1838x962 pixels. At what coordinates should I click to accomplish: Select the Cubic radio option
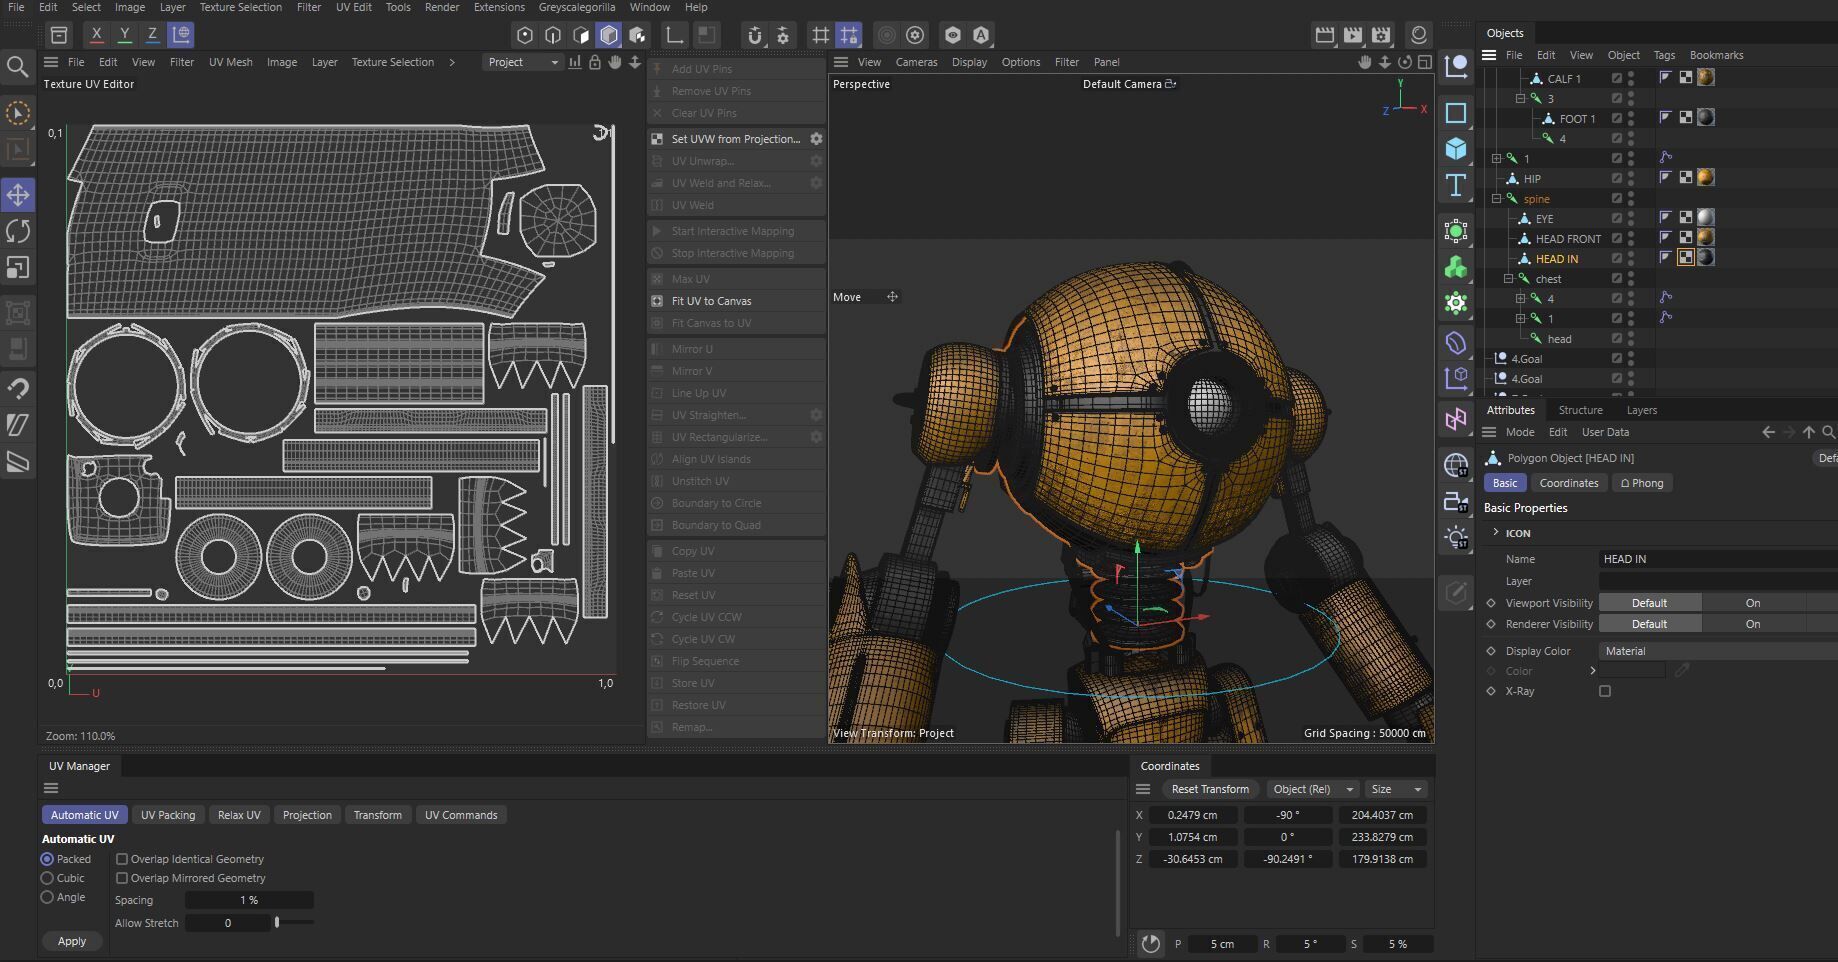[47, 878]
